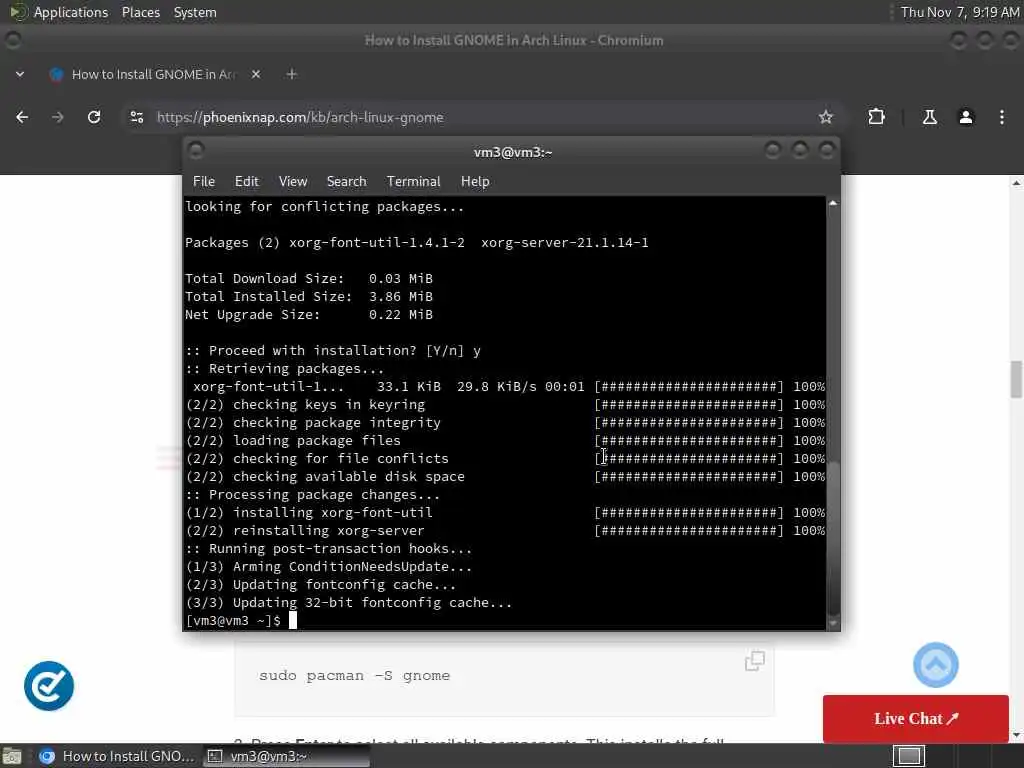Open the terminal Search menu
This screenshot has height=768, width=1024.
point(346,181)
